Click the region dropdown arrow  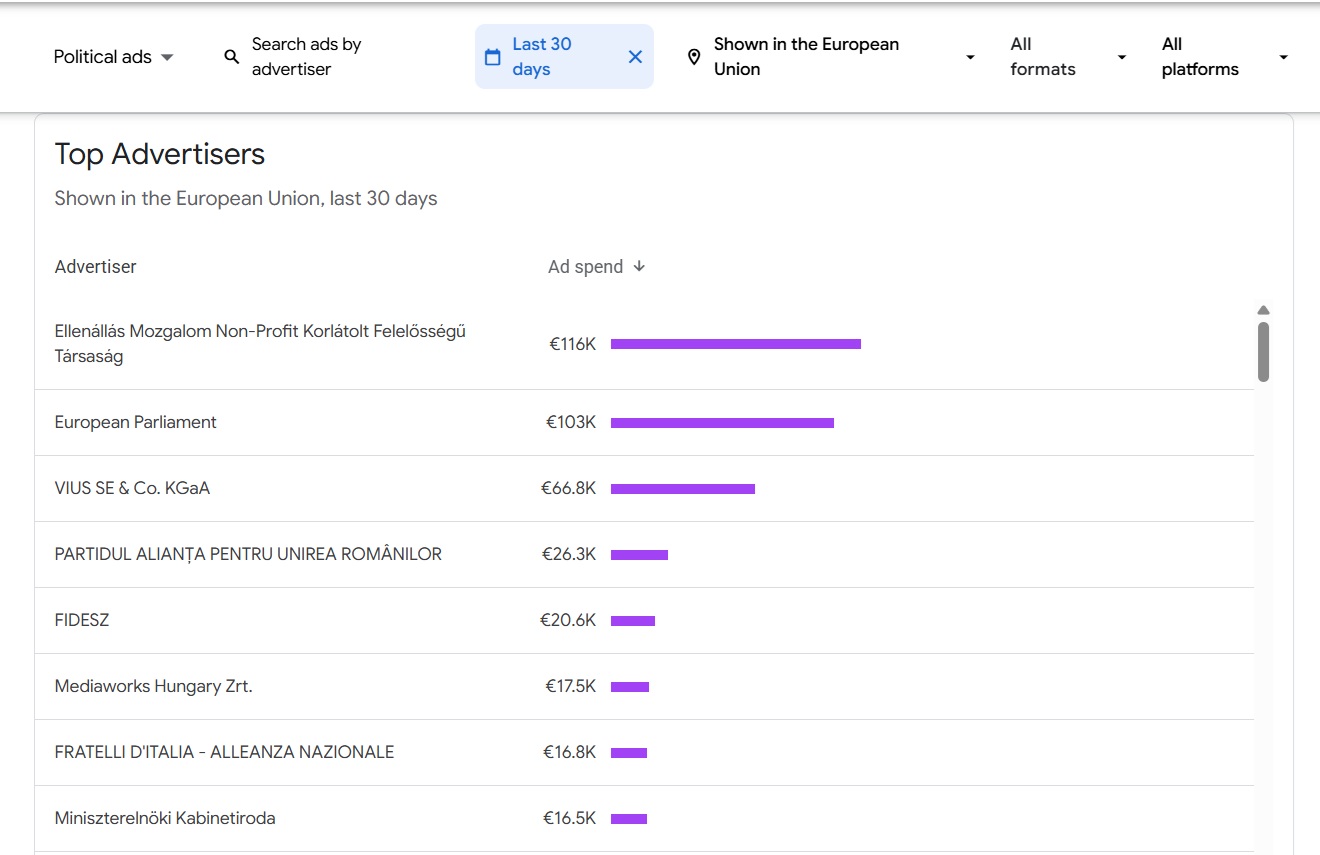click(x=970, y=57)
